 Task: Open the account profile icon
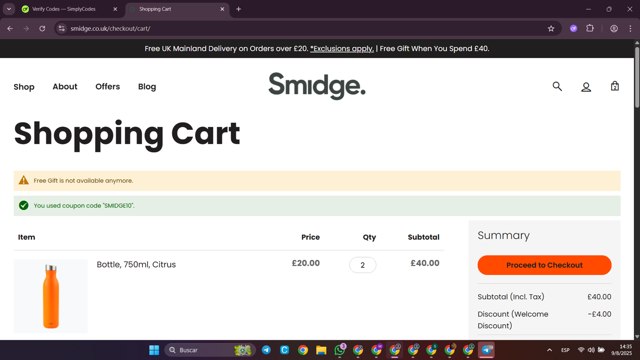586,87
